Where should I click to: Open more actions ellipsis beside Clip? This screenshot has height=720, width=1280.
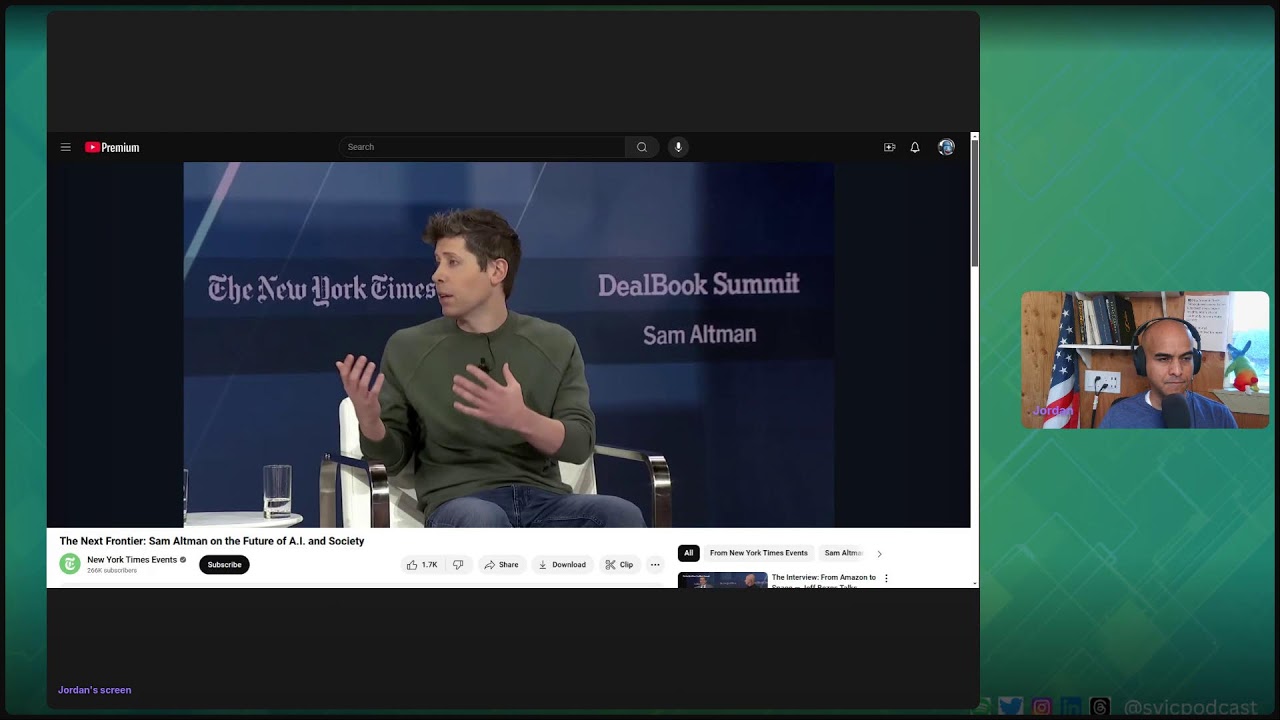pos(655,565)
